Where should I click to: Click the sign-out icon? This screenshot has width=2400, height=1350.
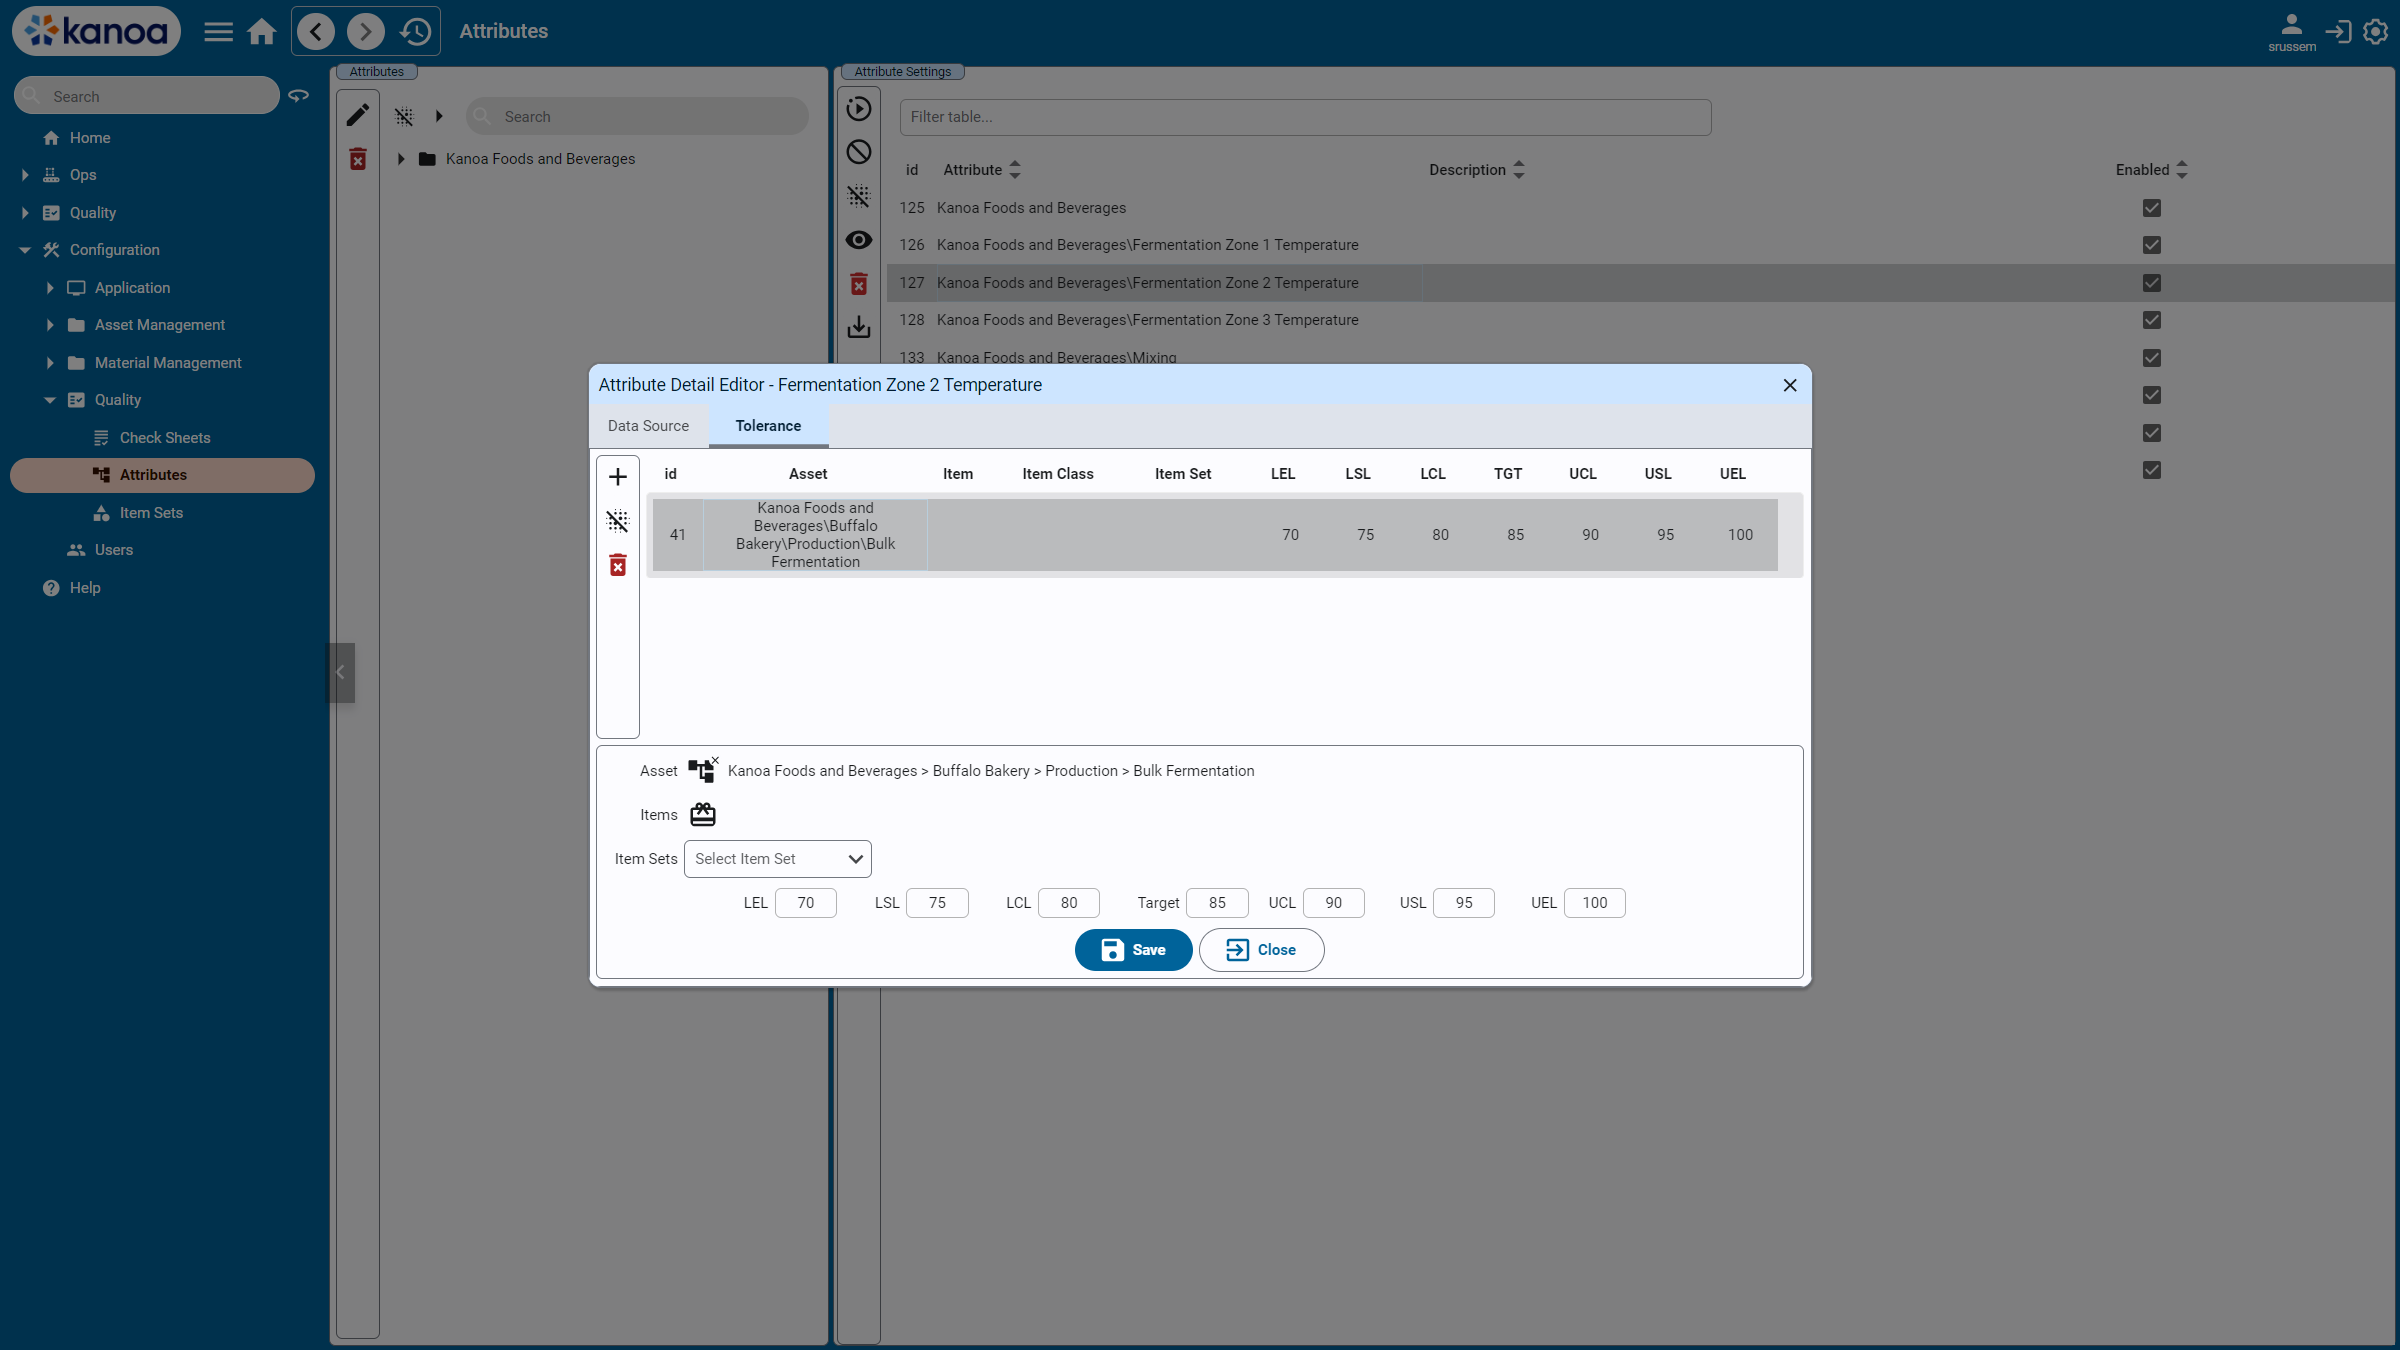[2338, 32]
